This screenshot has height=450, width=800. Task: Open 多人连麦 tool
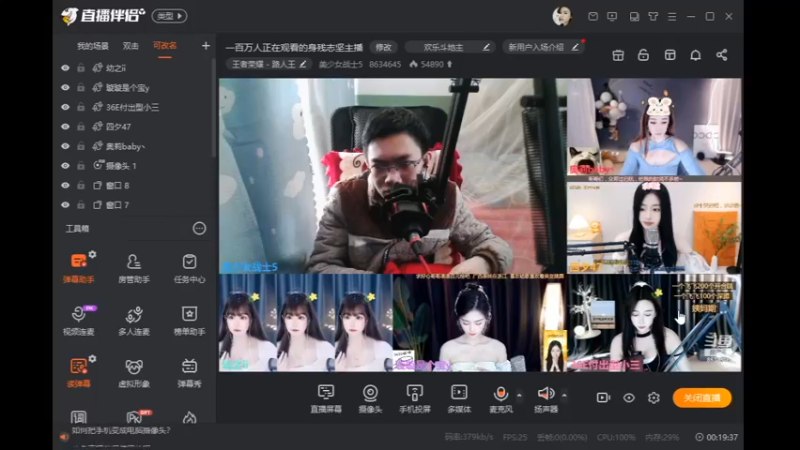134,320
